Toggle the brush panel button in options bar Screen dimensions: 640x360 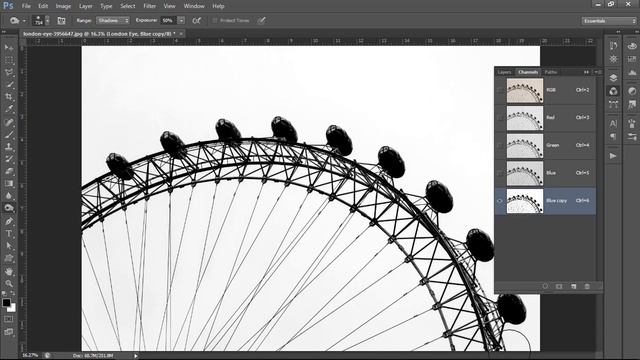[x=61, y=20]
